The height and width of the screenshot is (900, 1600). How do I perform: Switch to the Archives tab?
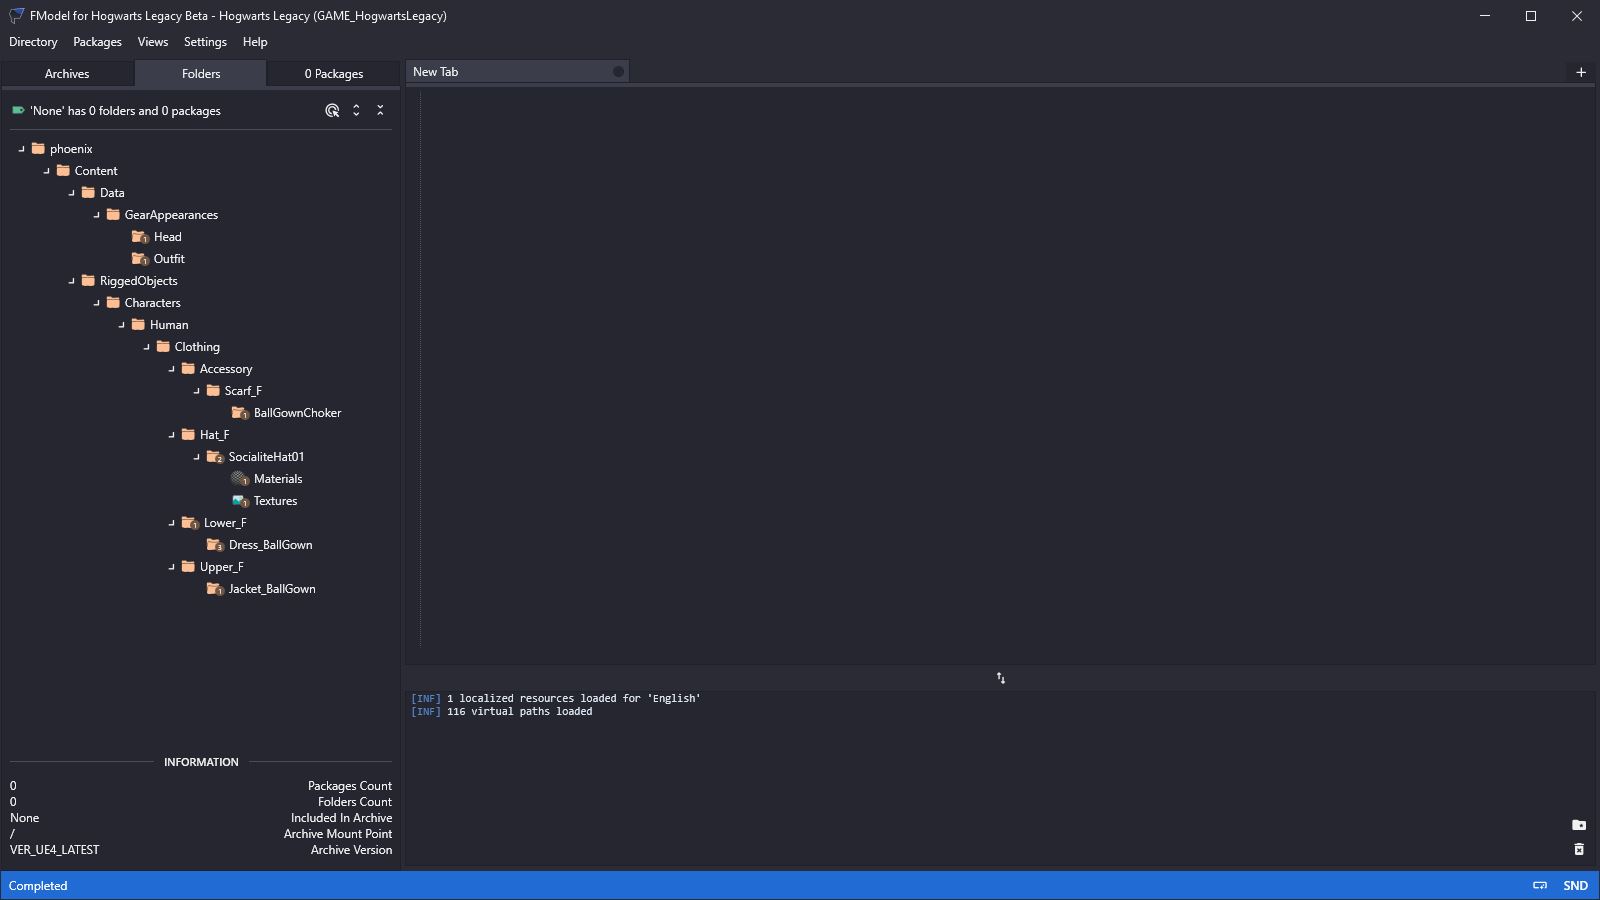[67, 74]
